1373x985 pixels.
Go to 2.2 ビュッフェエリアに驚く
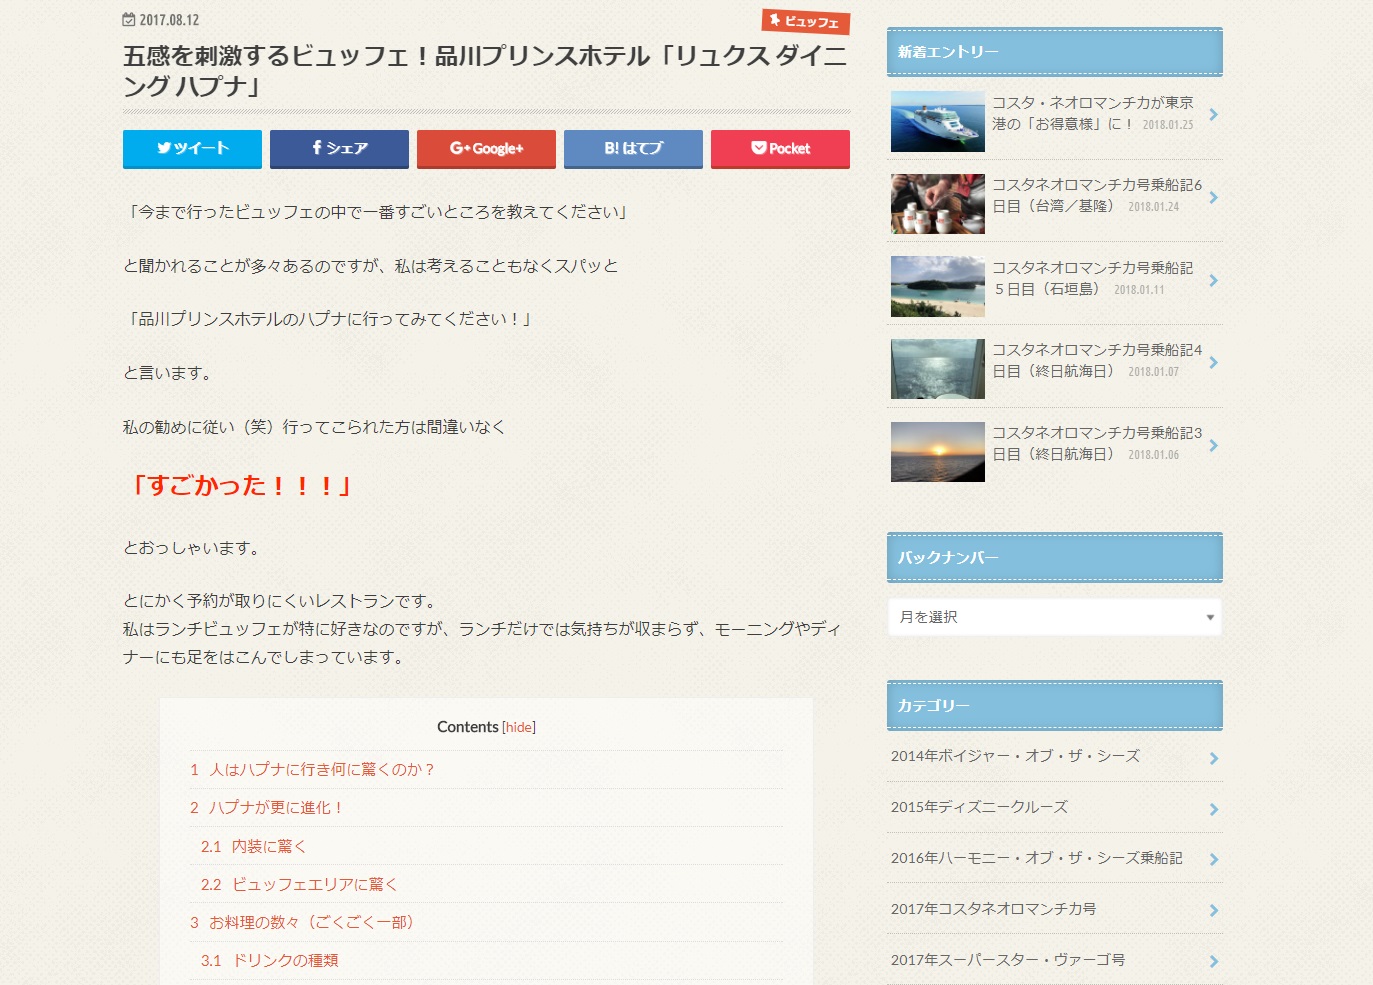tap(299, 884)
